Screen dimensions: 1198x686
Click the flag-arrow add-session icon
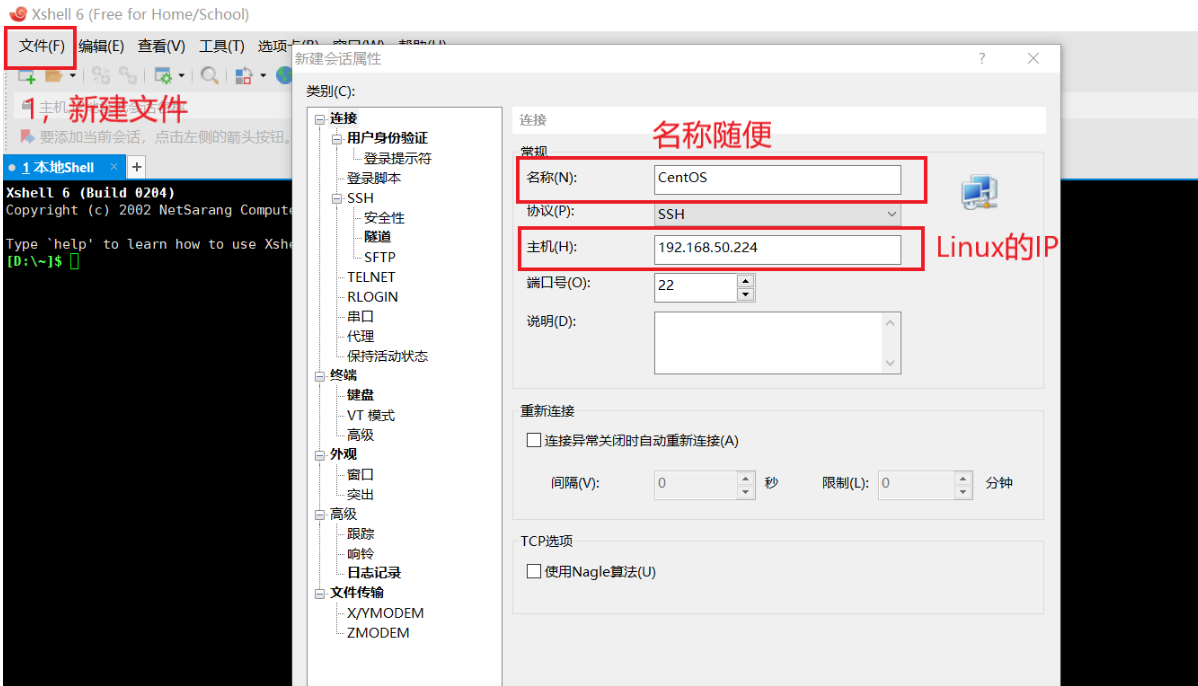click(x=28, y=137)
